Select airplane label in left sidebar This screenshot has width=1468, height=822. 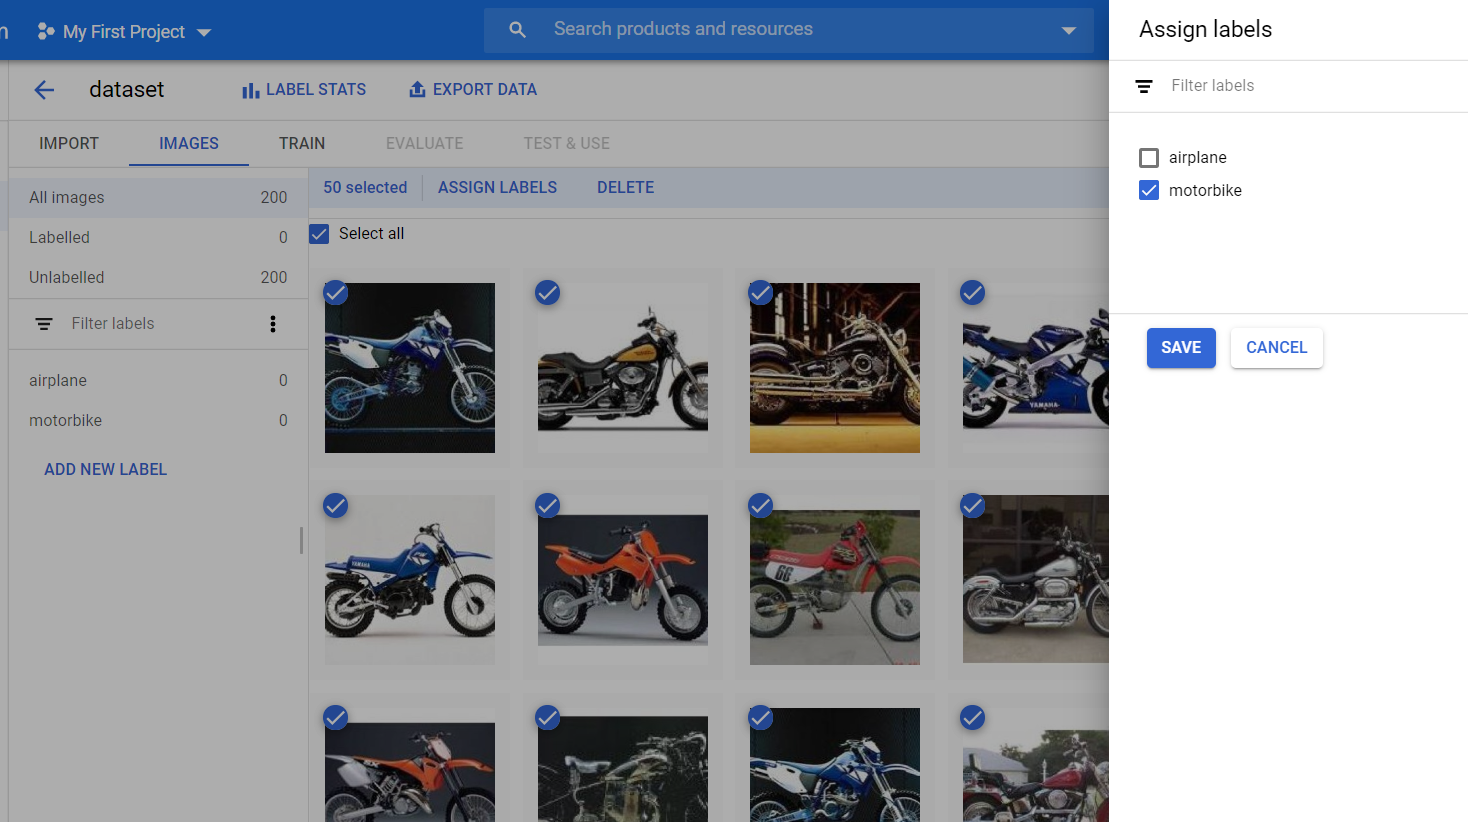[158, 381]
